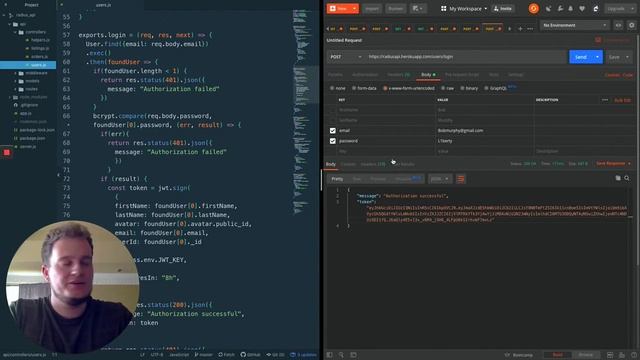Switch to the Params request tab
The height and width of the screenshot is (360, 640).
click(335, 75)
